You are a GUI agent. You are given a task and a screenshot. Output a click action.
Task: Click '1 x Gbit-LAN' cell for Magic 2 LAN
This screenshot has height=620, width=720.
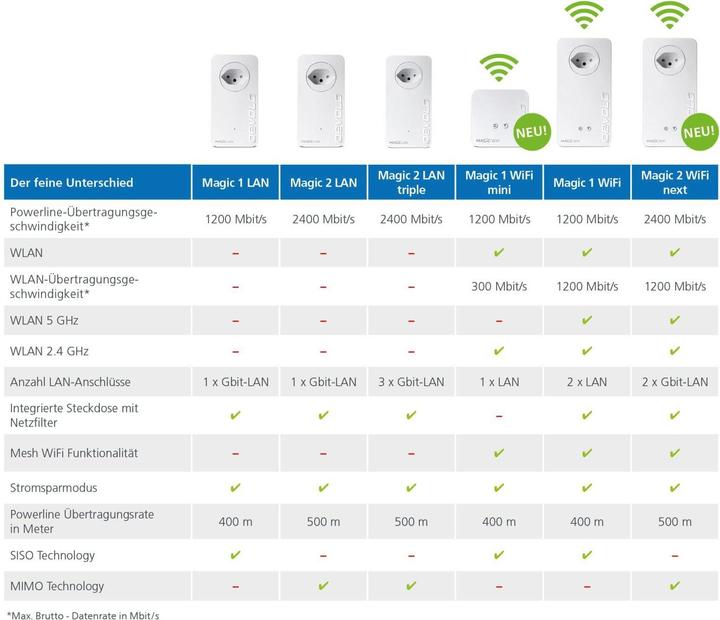coord(323,382)
